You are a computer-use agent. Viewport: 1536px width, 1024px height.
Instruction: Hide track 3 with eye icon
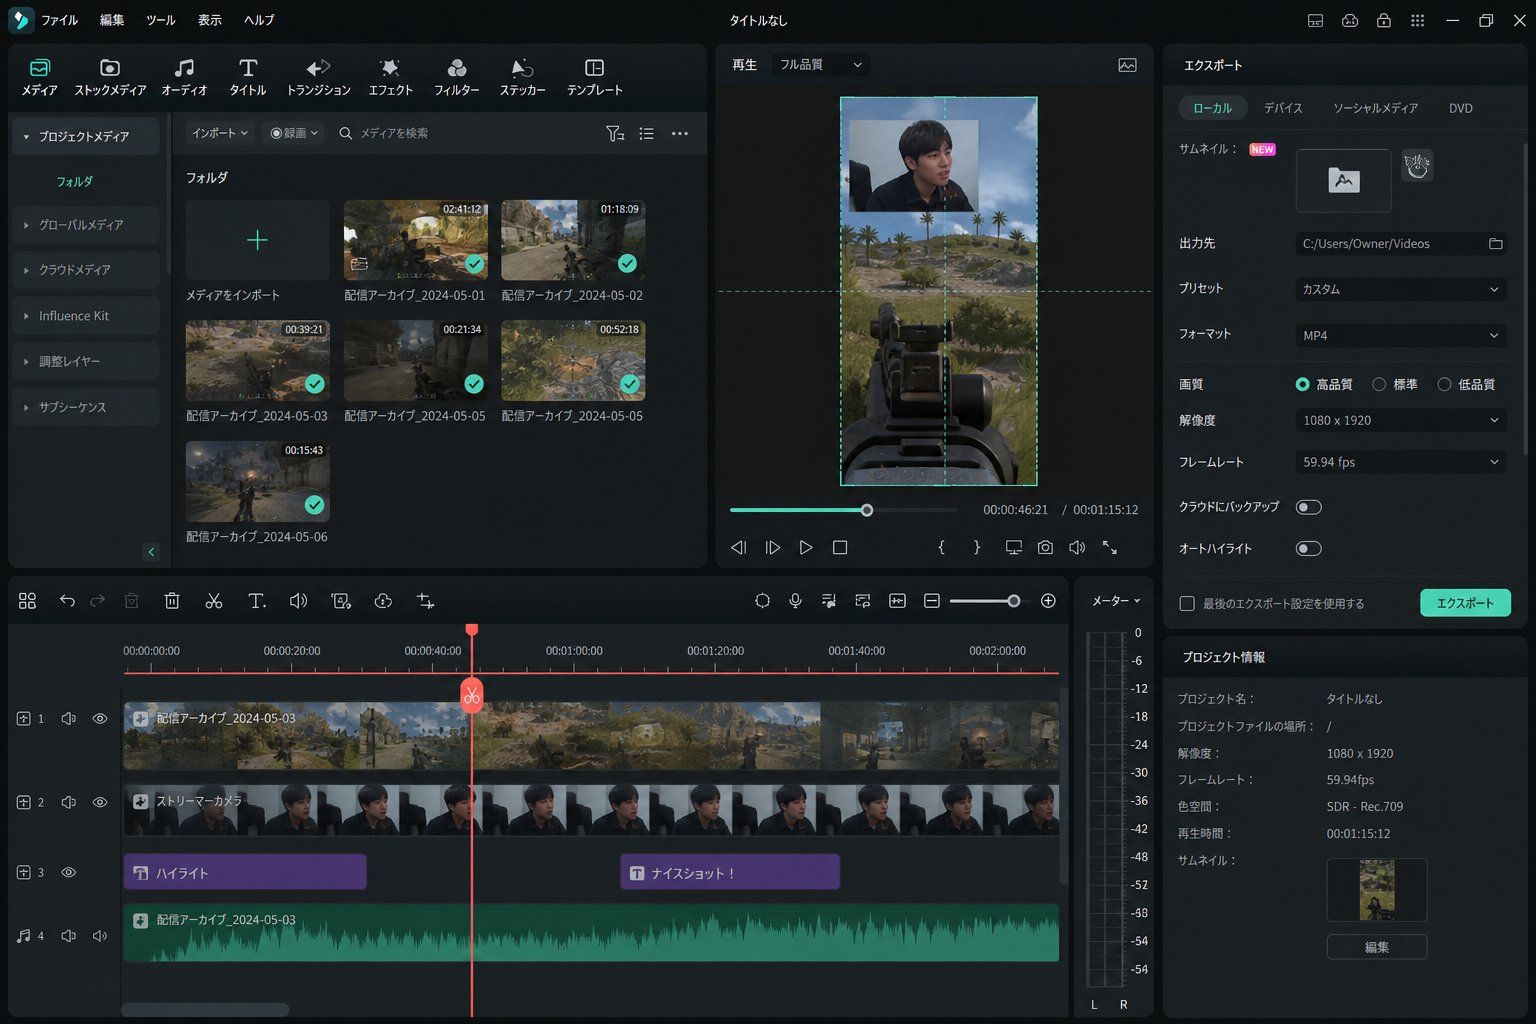68,872
